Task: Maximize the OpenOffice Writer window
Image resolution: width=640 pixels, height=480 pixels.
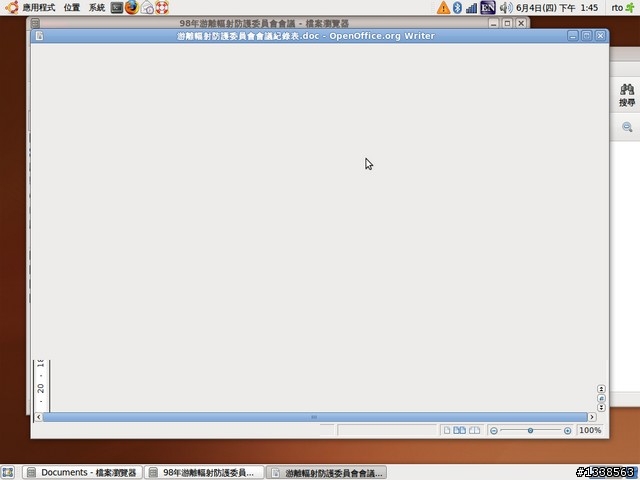Action: point(587,36)
